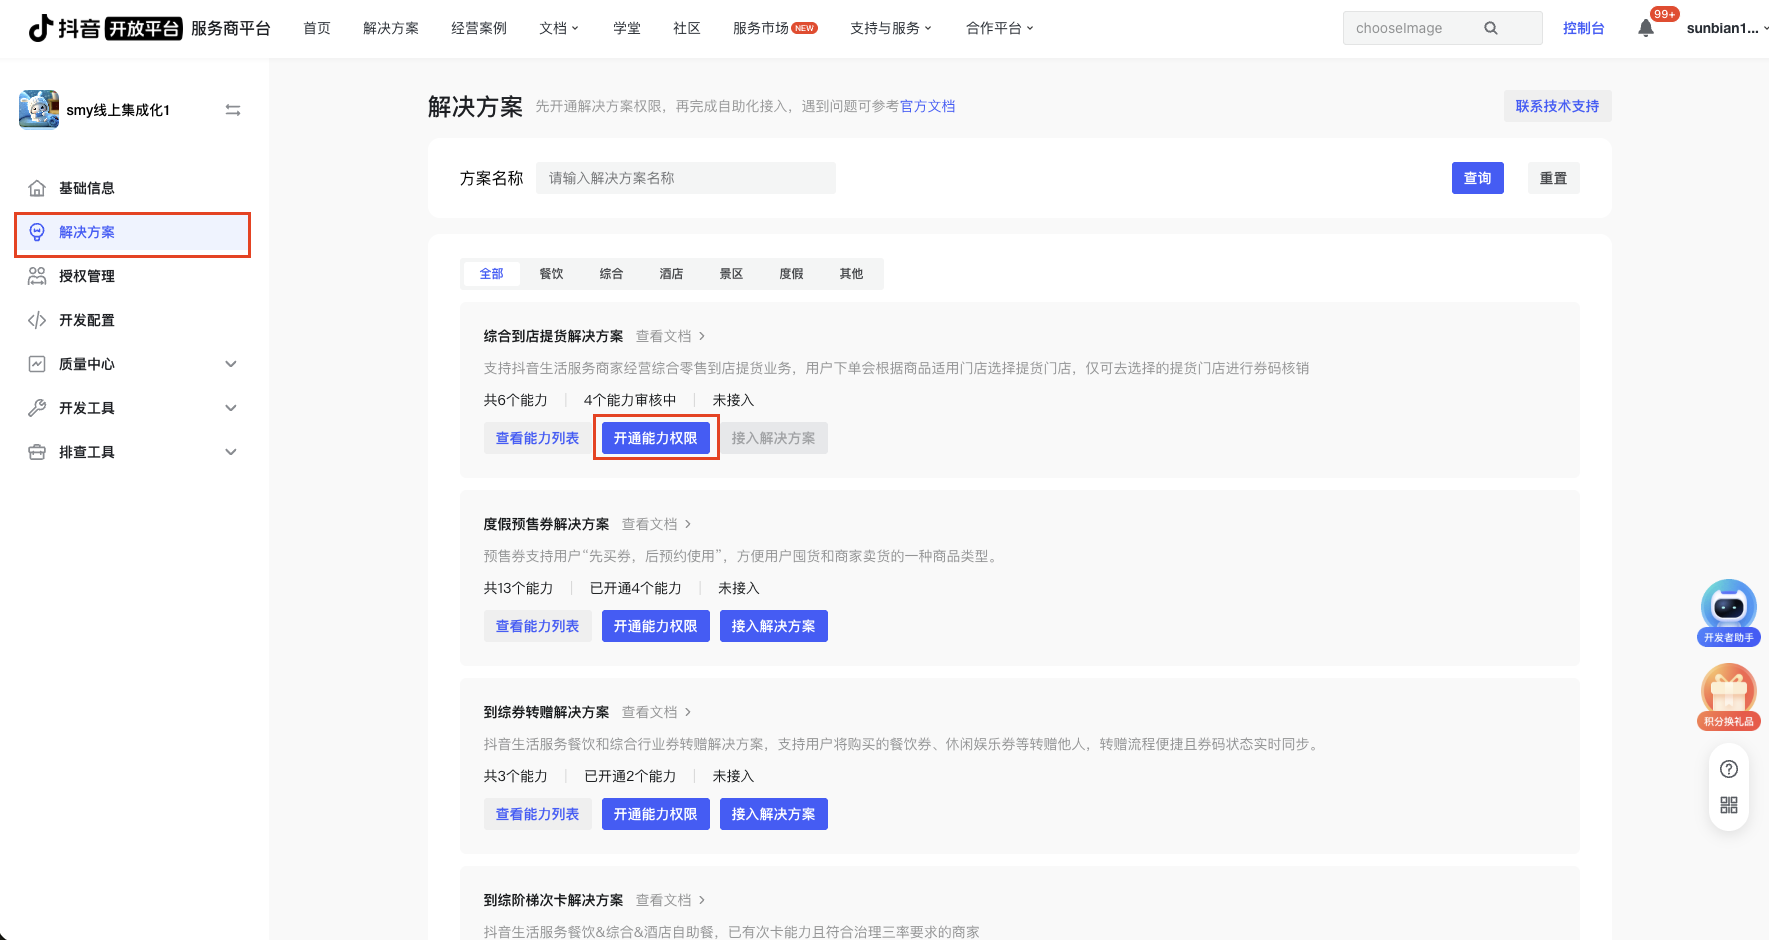The image size is (1769, 940).
Task: Click the account switch arrows icon
Action: pyautogui.click(x=233, y=110)
